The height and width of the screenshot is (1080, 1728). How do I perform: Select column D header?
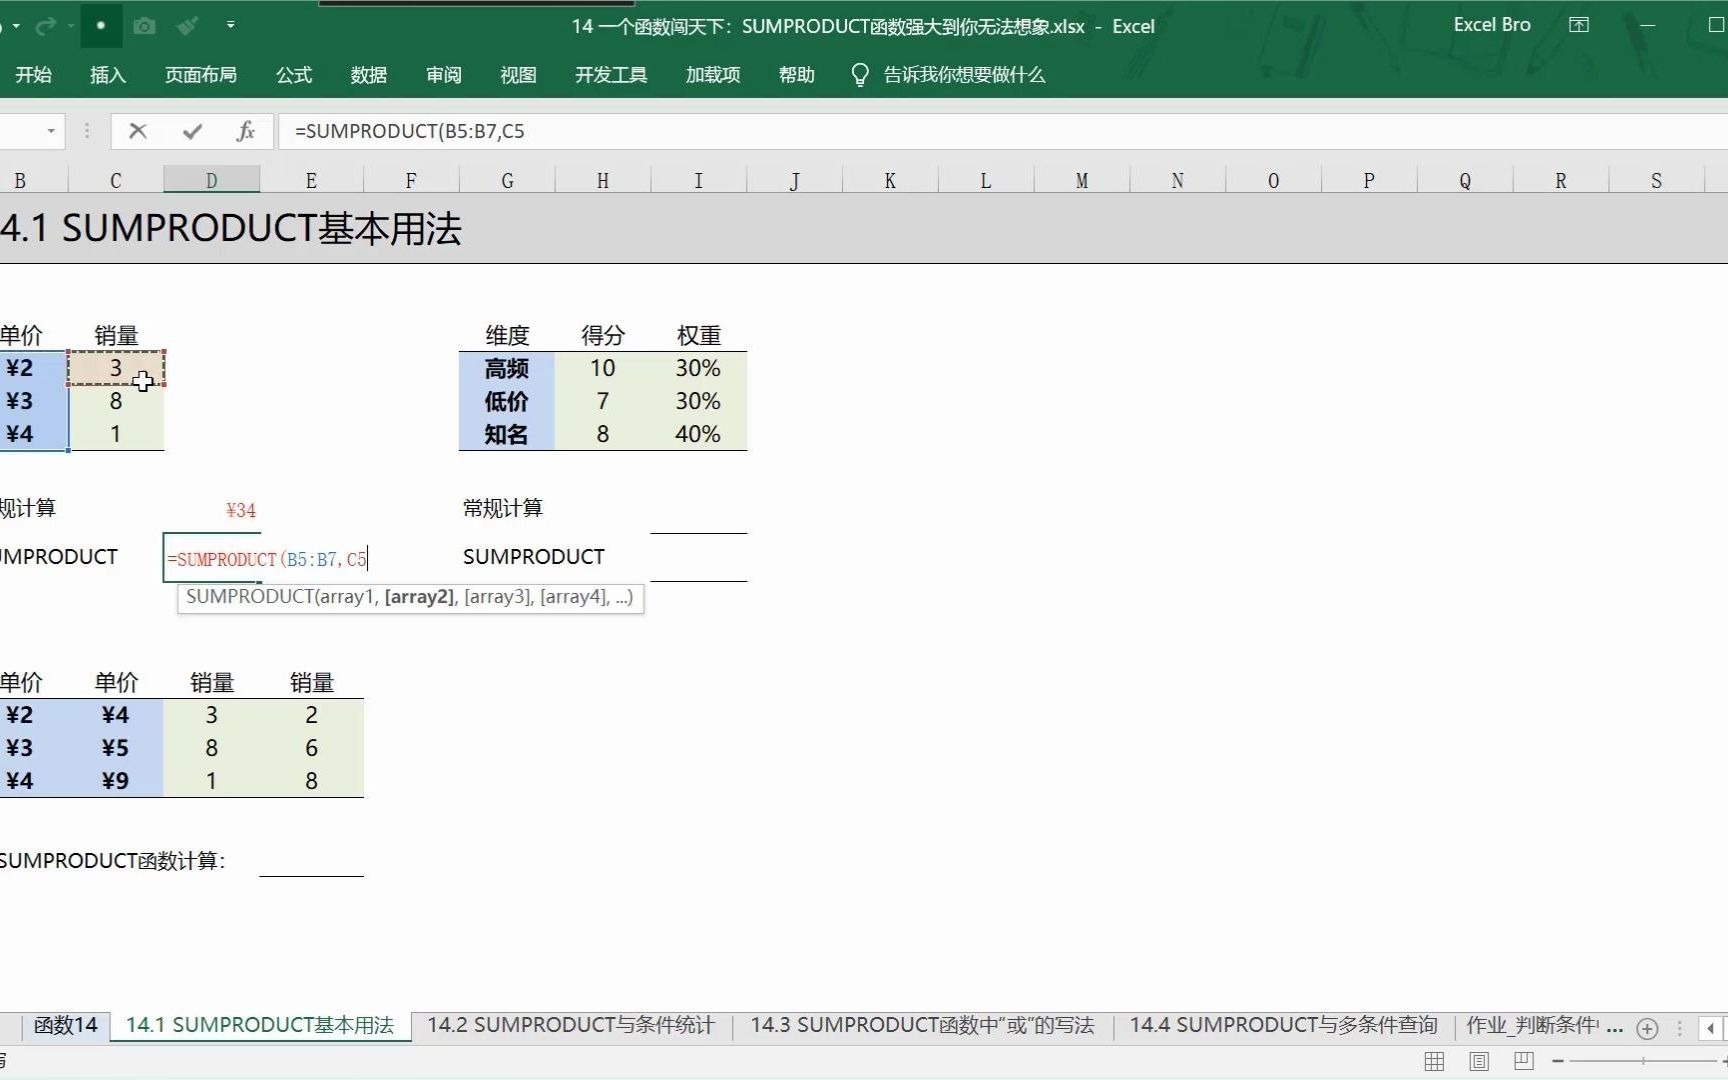click(x=212, y=180)
